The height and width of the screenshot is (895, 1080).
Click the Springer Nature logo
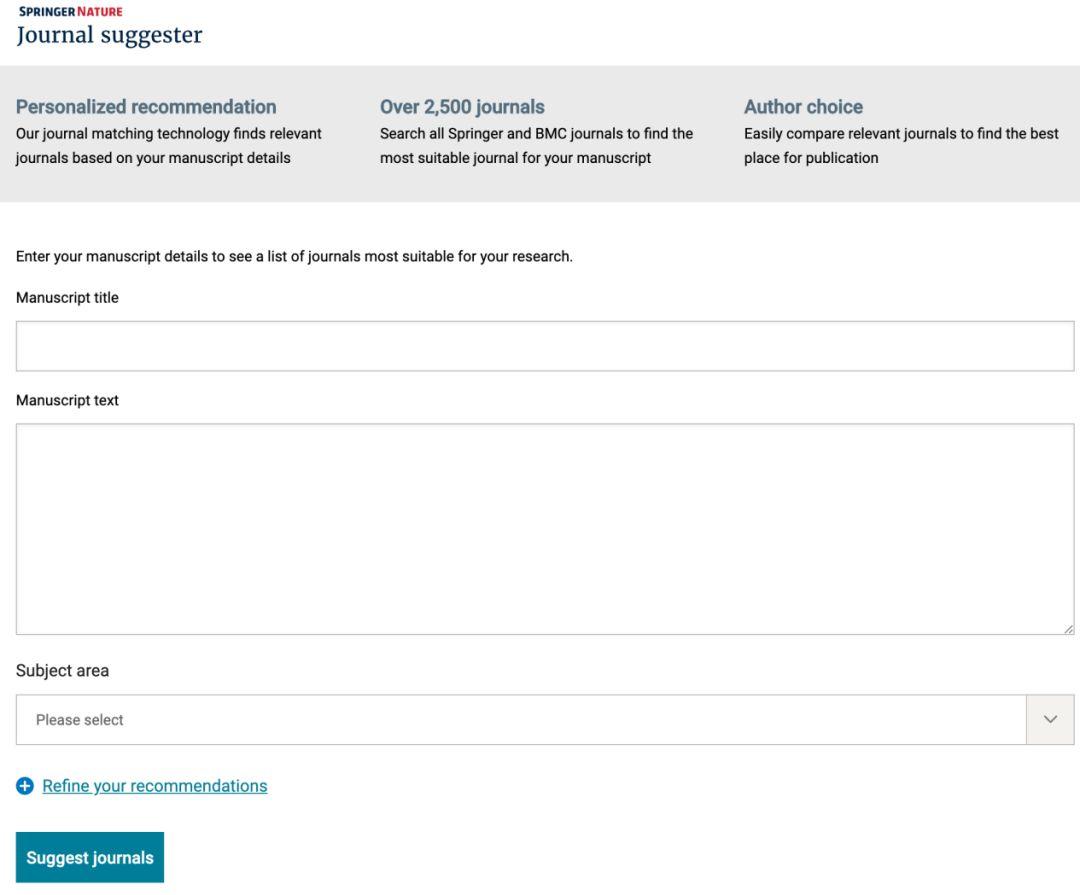[69, 12]
